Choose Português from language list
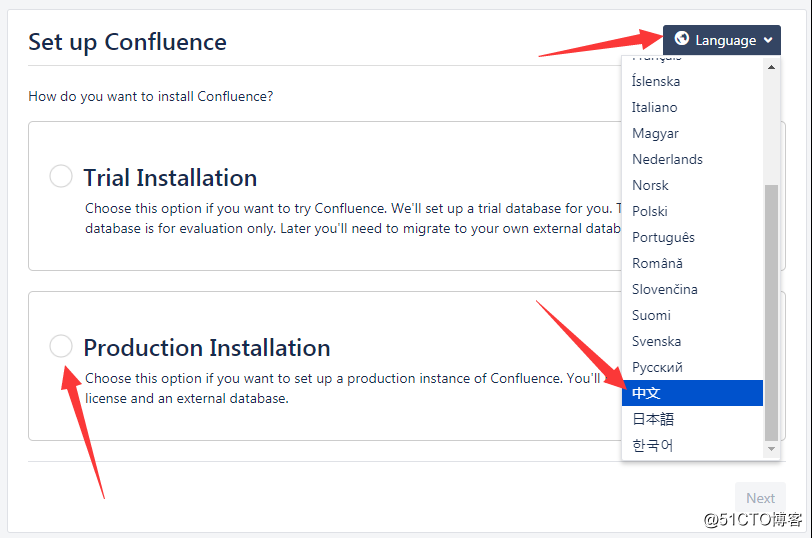 pos(692,237)
